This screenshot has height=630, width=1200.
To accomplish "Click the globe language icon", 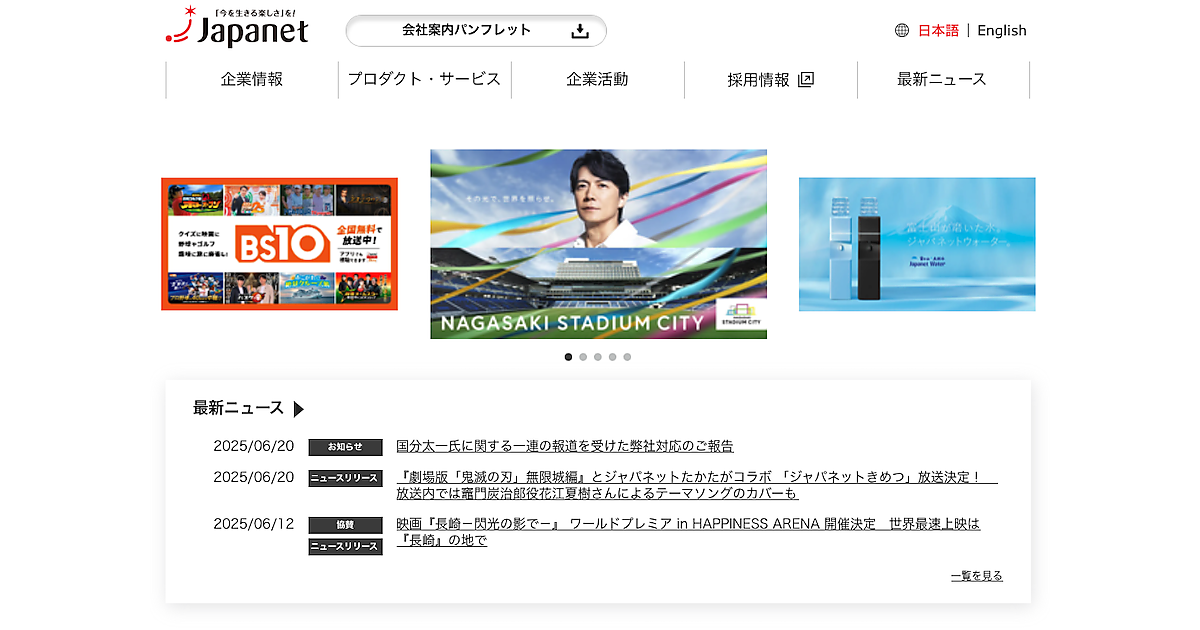I will pos(902,30).
